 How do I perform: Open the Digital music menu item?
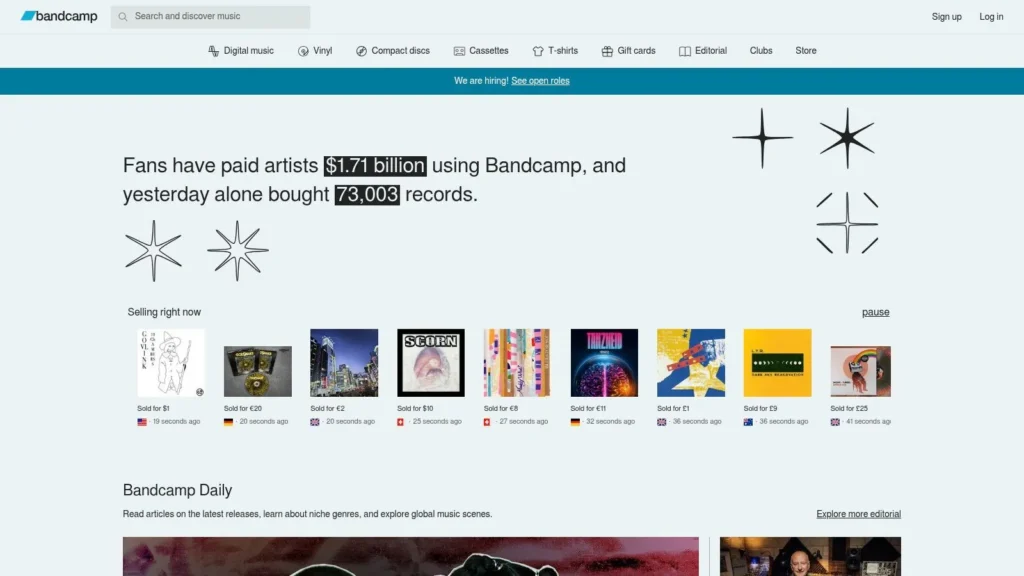point(248,51)
